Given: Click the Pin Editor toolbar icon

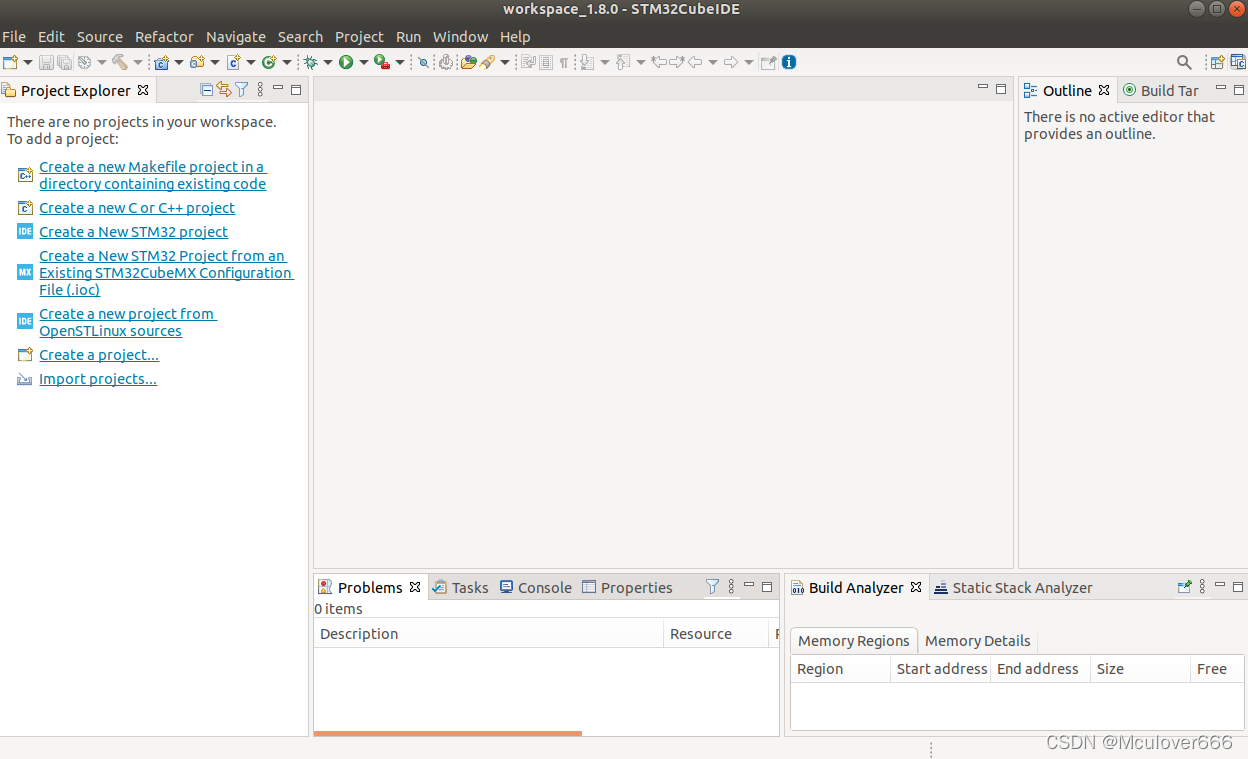Looking at the screenshot, I should pyautogui.click(x=768, y=62).
